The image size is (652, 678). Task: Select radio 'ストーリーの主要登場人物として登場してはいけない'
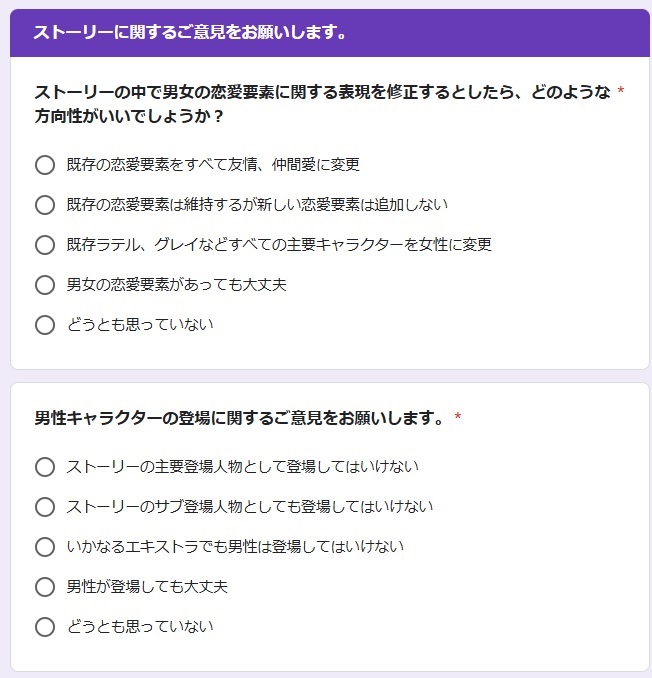pos(44,467)
